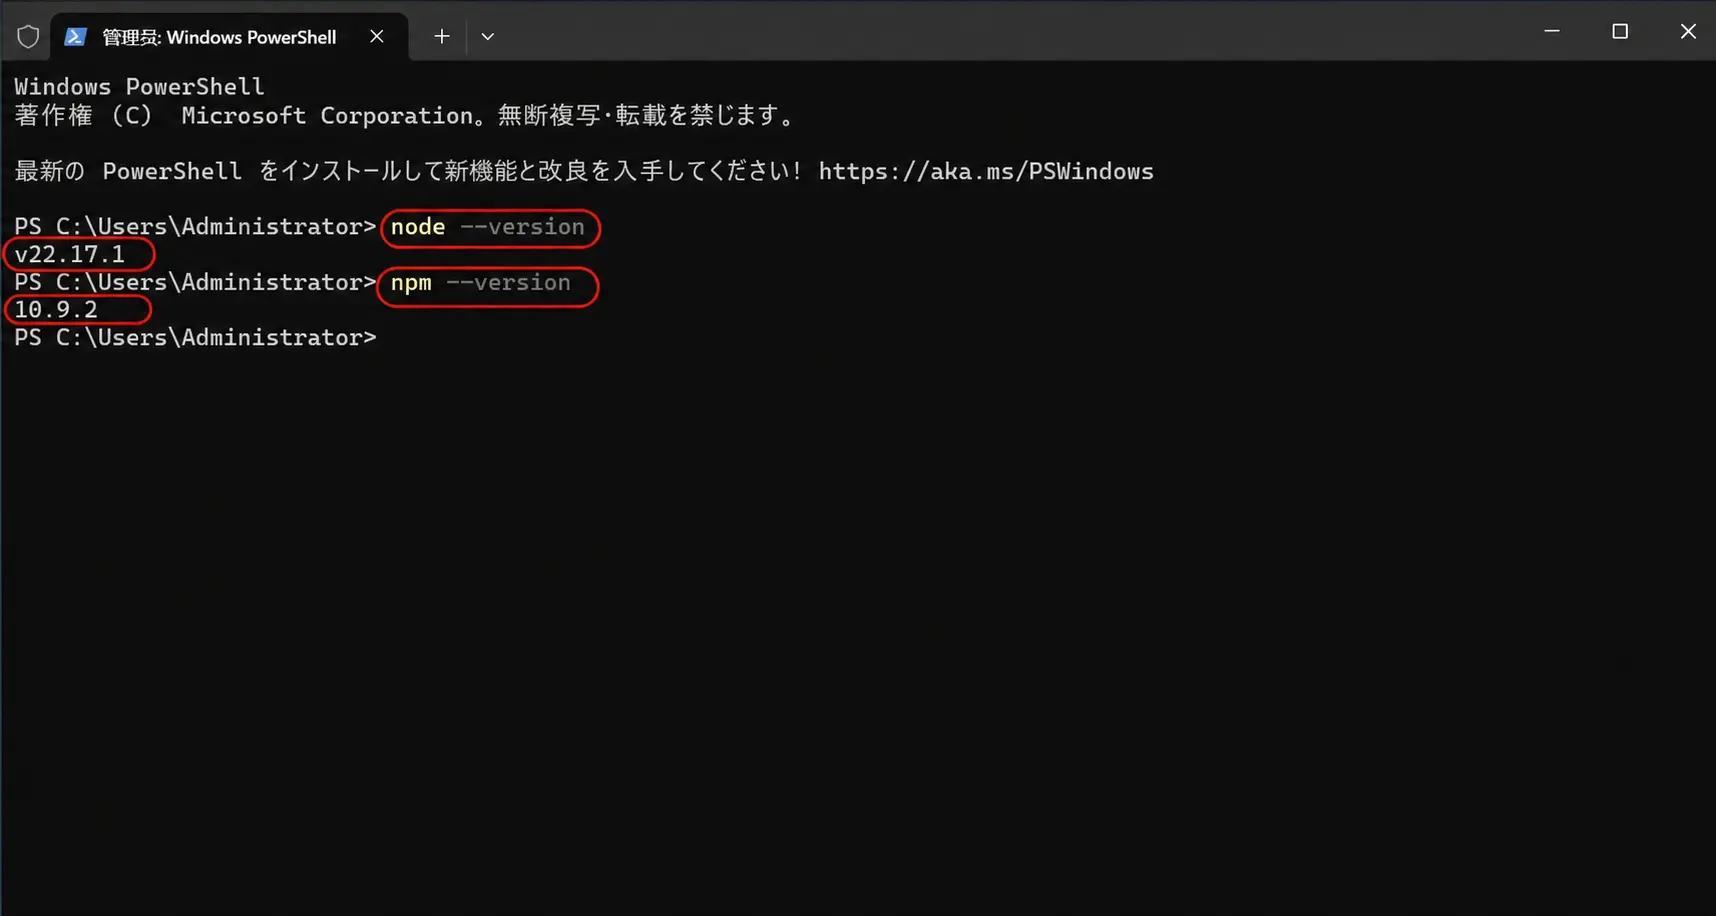
Task: Click the last empty PS prompt line
Action: tap(195, 338)
